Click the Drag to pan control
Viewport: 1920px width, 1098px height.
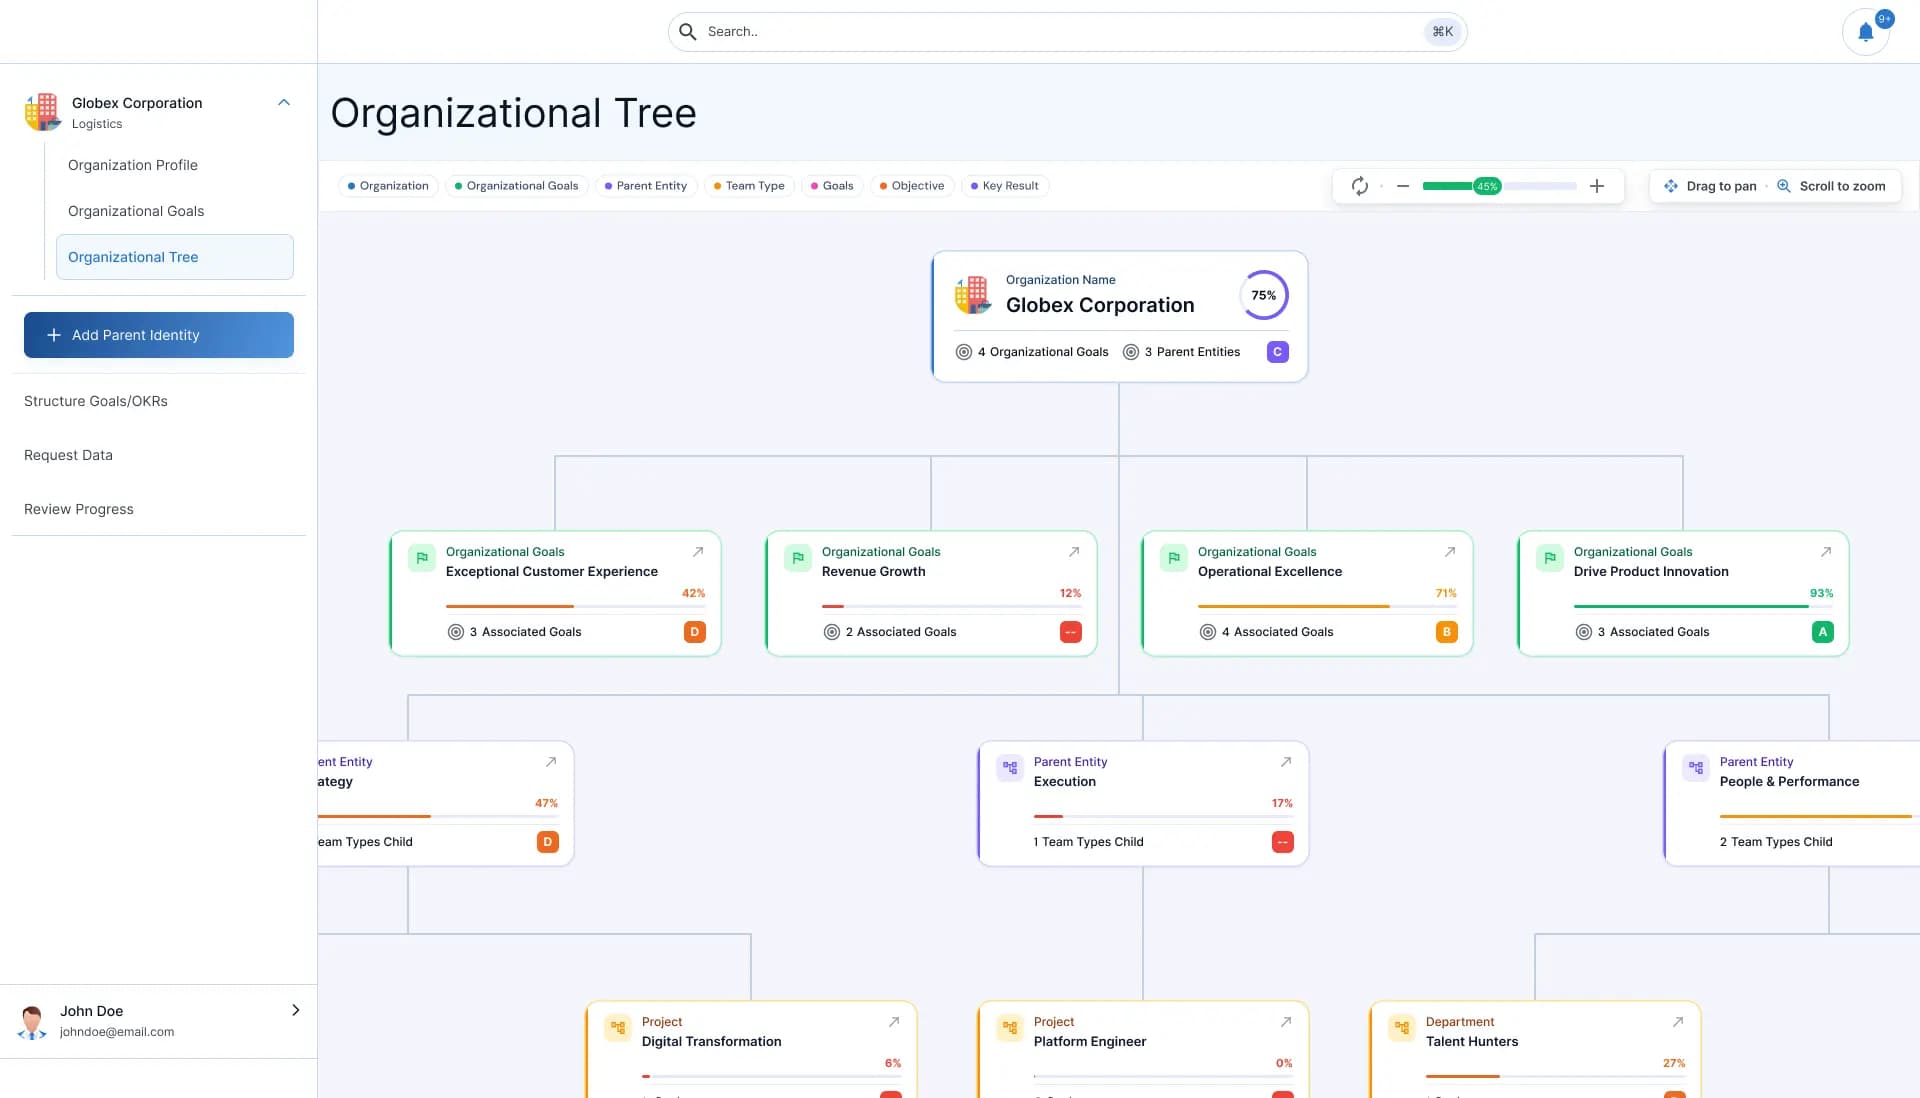(x=1710, y=186)
